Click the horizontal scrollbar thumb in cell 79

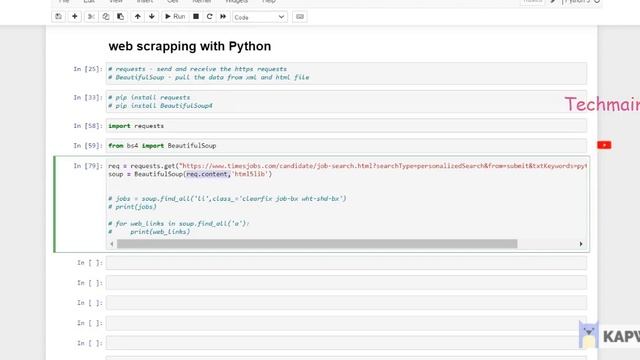[x=317, y=244]
